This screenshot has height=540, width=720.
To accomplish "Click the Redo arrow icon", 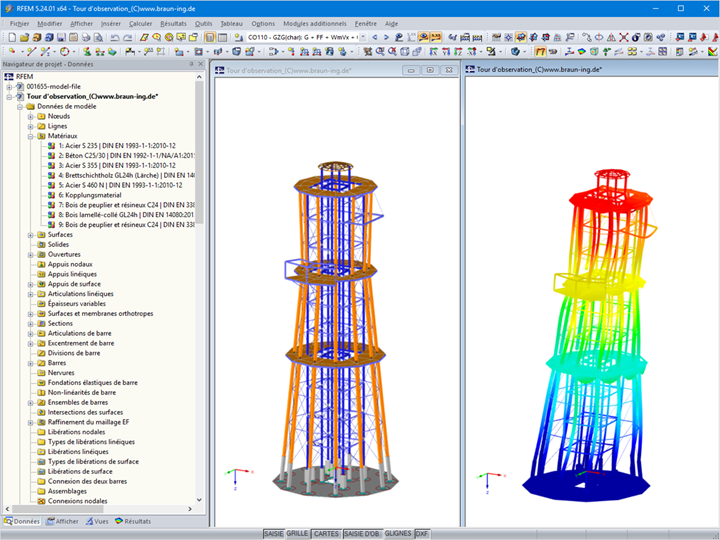I will coord(127,37).
